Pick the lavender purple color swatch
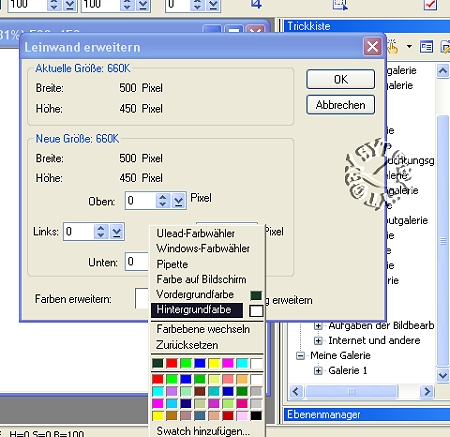This screenshot has height=437, width=450. click(172, 391)
